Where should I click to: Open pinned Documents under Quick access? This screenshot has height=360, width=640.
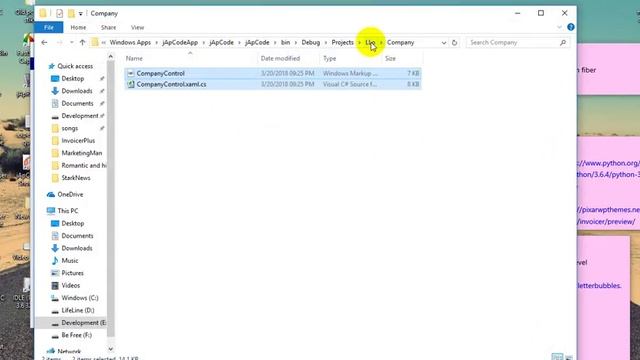(77, 103)
